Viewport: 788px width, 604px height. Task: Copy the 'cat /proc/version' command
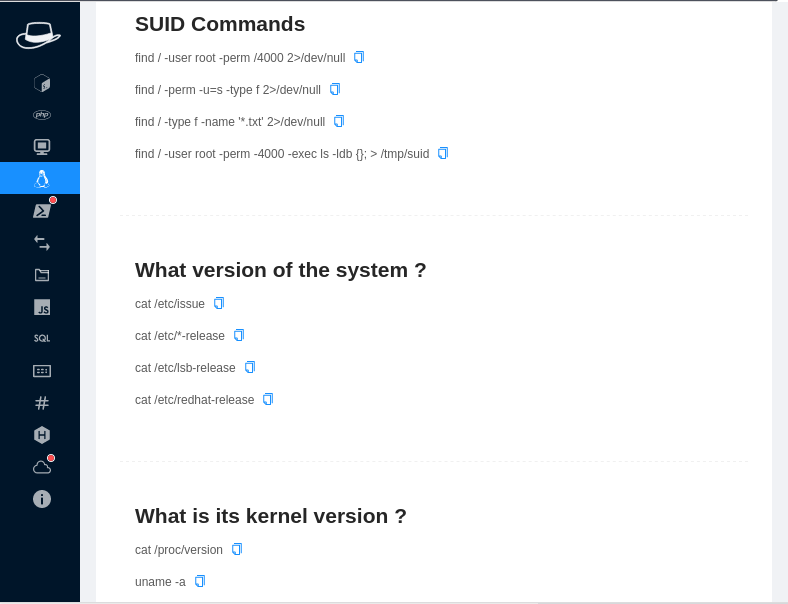pyautogui.click(x=237, y=549)
